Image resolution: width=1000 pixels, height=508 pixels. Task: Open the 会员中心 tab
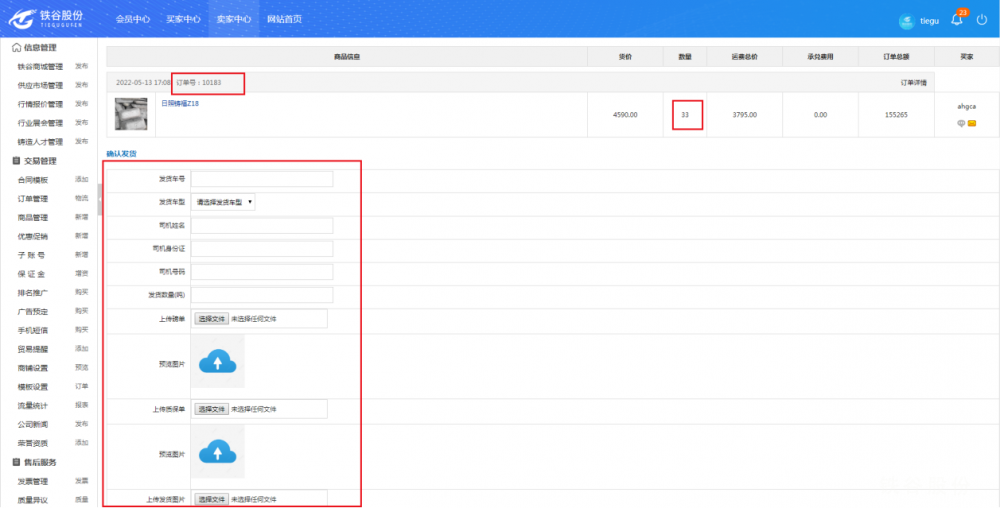[133, 19]
